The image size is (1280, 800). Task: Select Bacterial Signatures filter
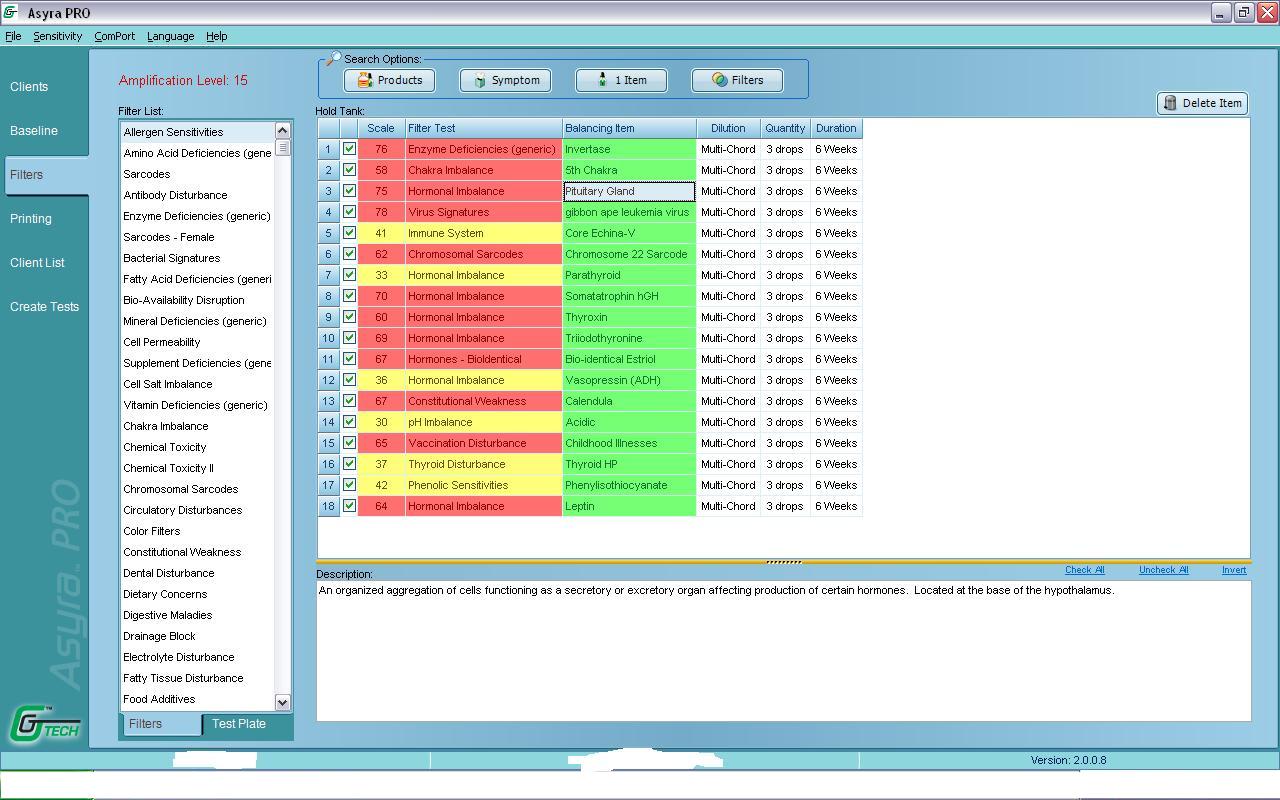(197, 258)
